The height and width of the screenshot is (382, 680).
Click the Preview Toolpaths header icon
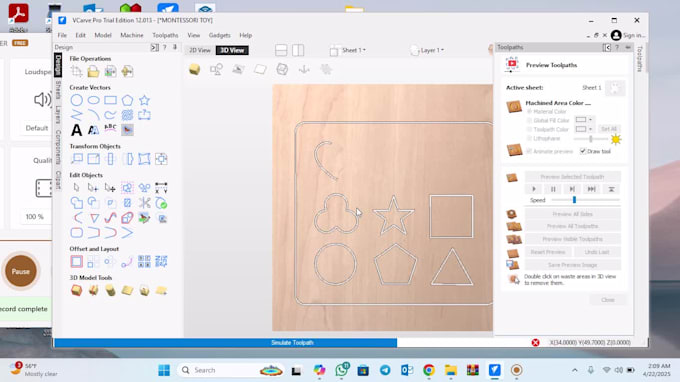tap(512, 65)
